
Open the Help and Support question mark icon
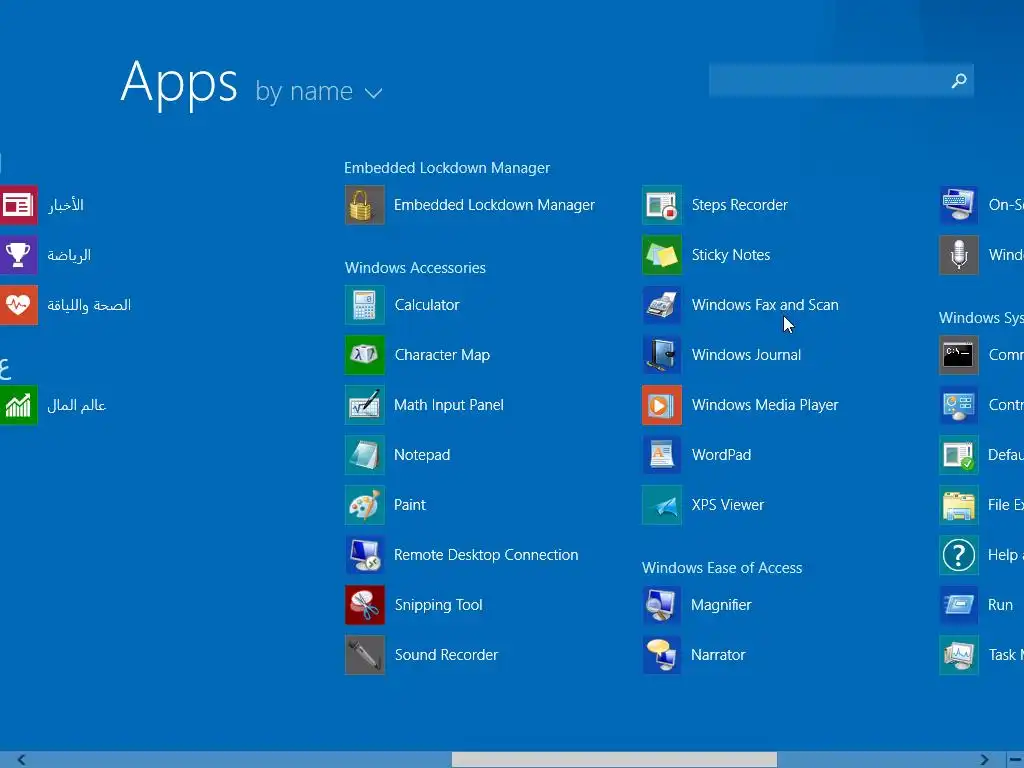(x=959, y=555)
